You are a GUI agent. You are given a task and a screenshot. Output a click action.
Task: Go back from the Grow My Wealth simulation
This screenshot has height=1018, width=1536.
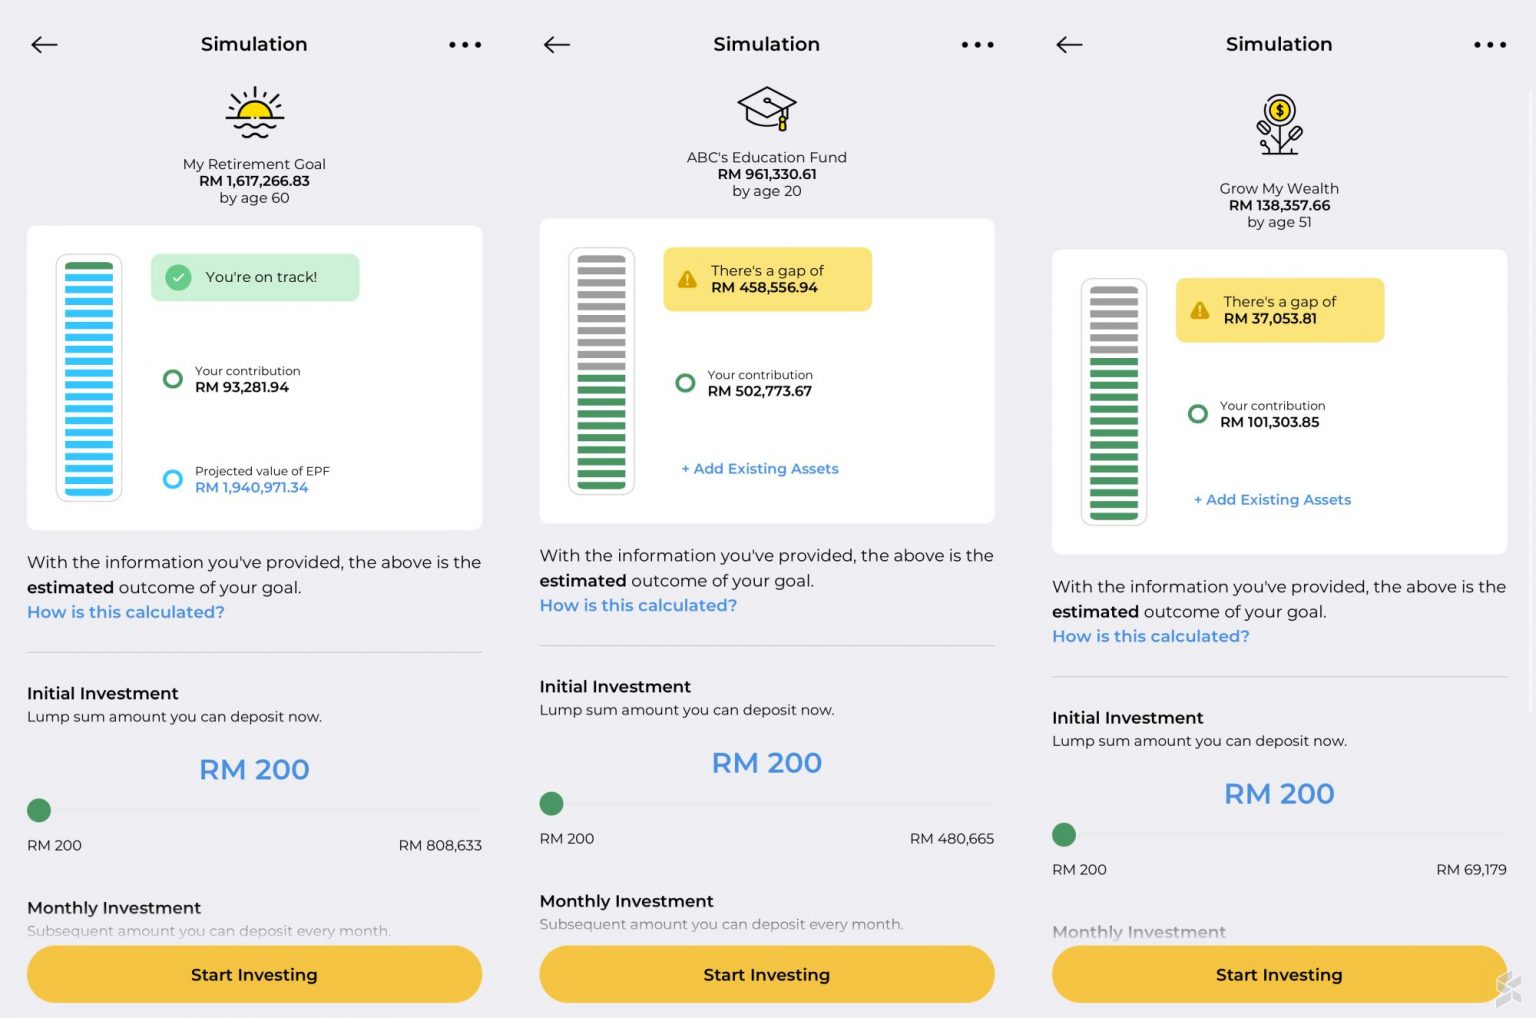[x=1068, y=44]
